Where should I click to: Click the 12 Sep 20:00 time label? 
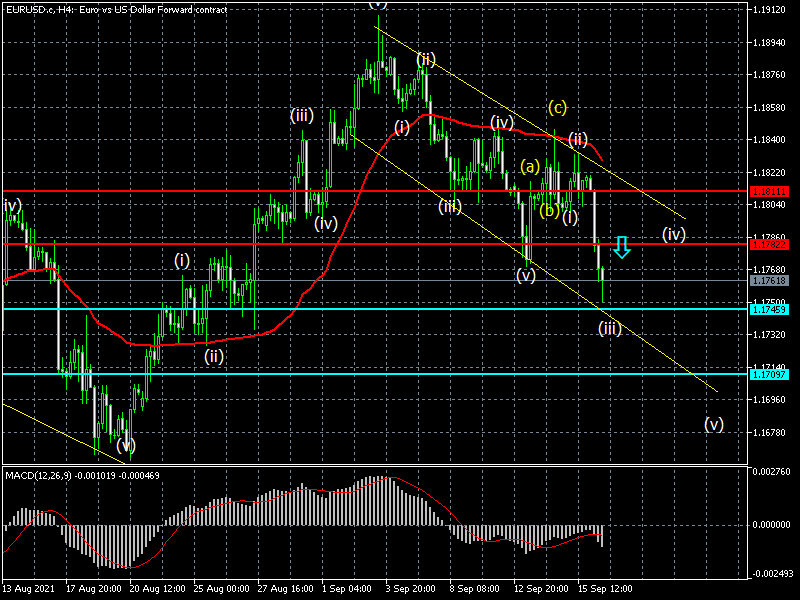pyautogui.click(x=541, y=588)
